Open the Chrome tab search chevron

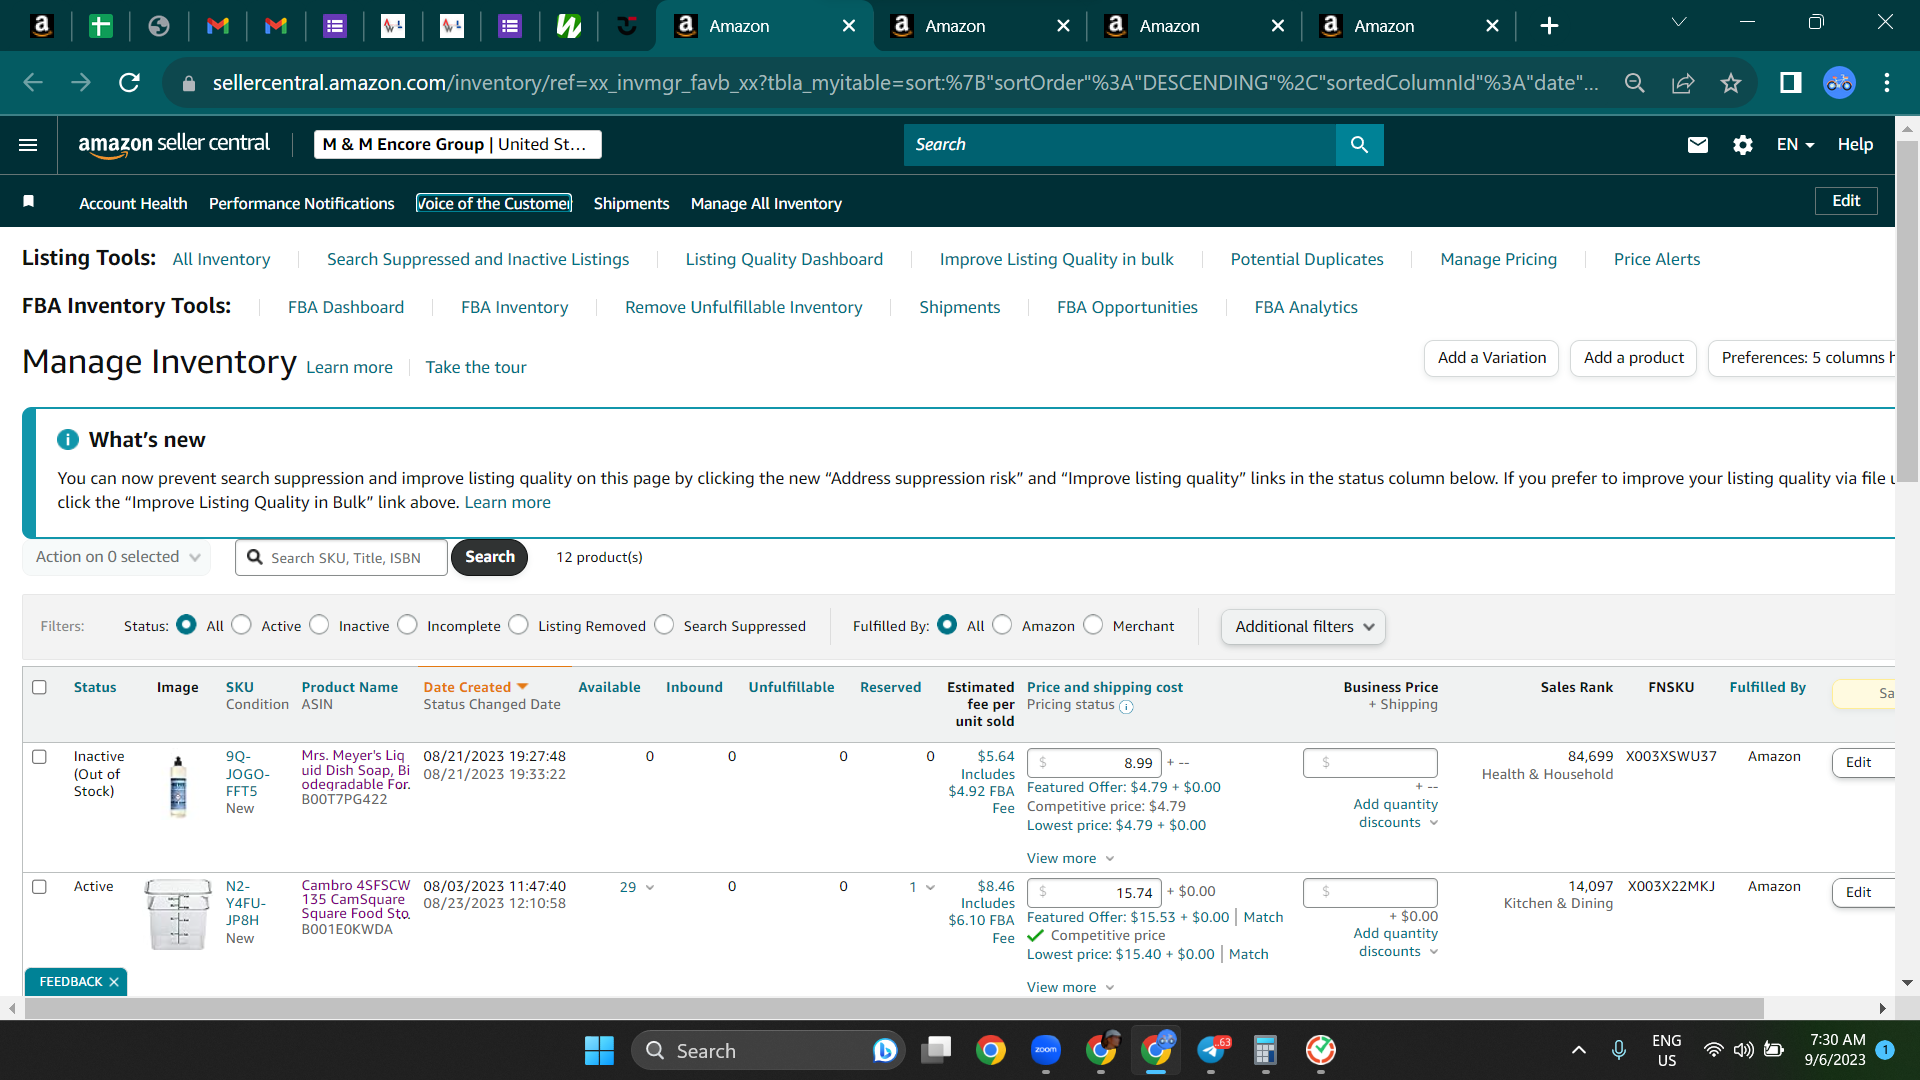(1679, 23)
